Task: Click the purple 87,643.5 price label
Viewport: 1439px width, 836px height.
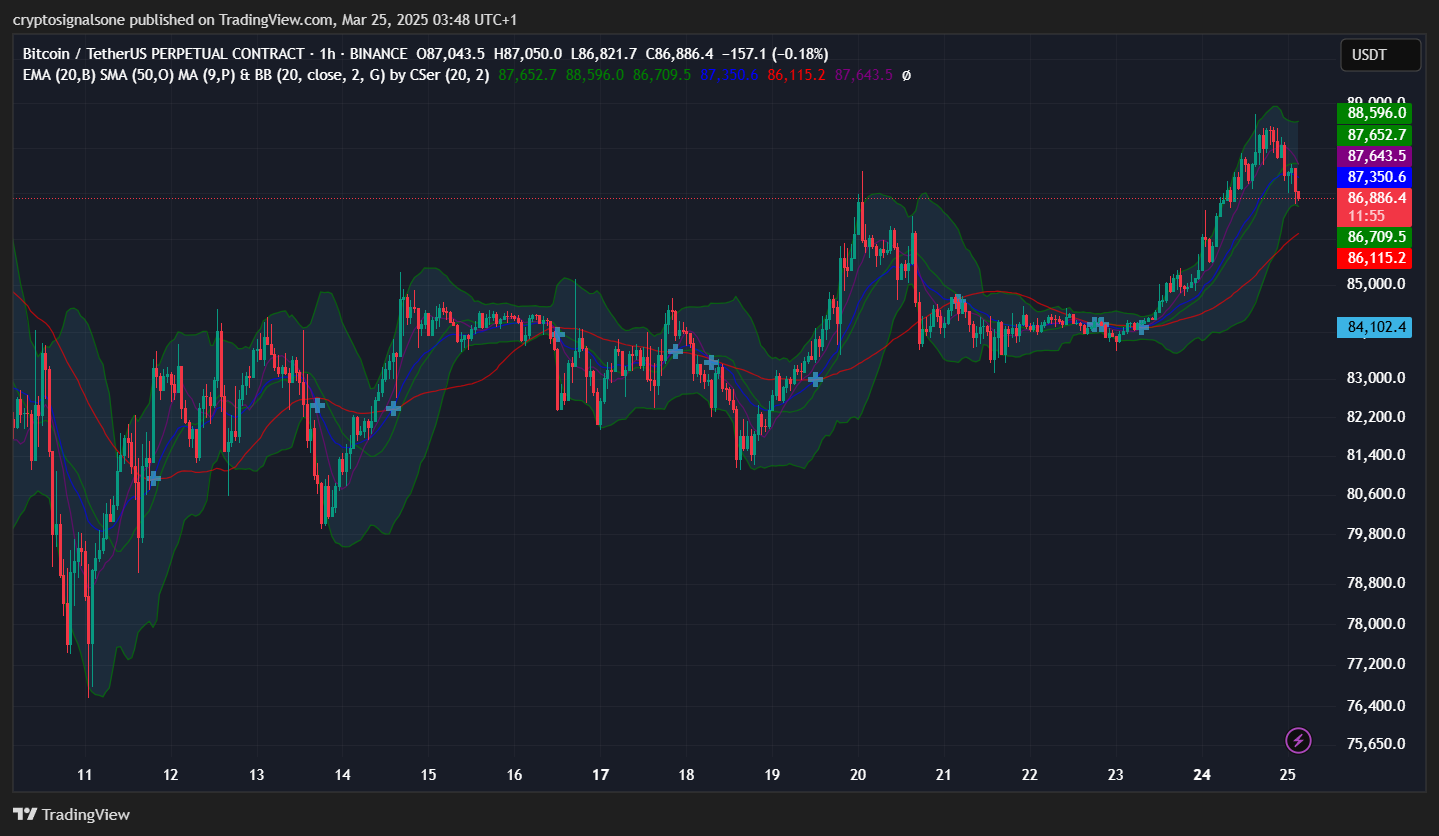Action: 1374,155
